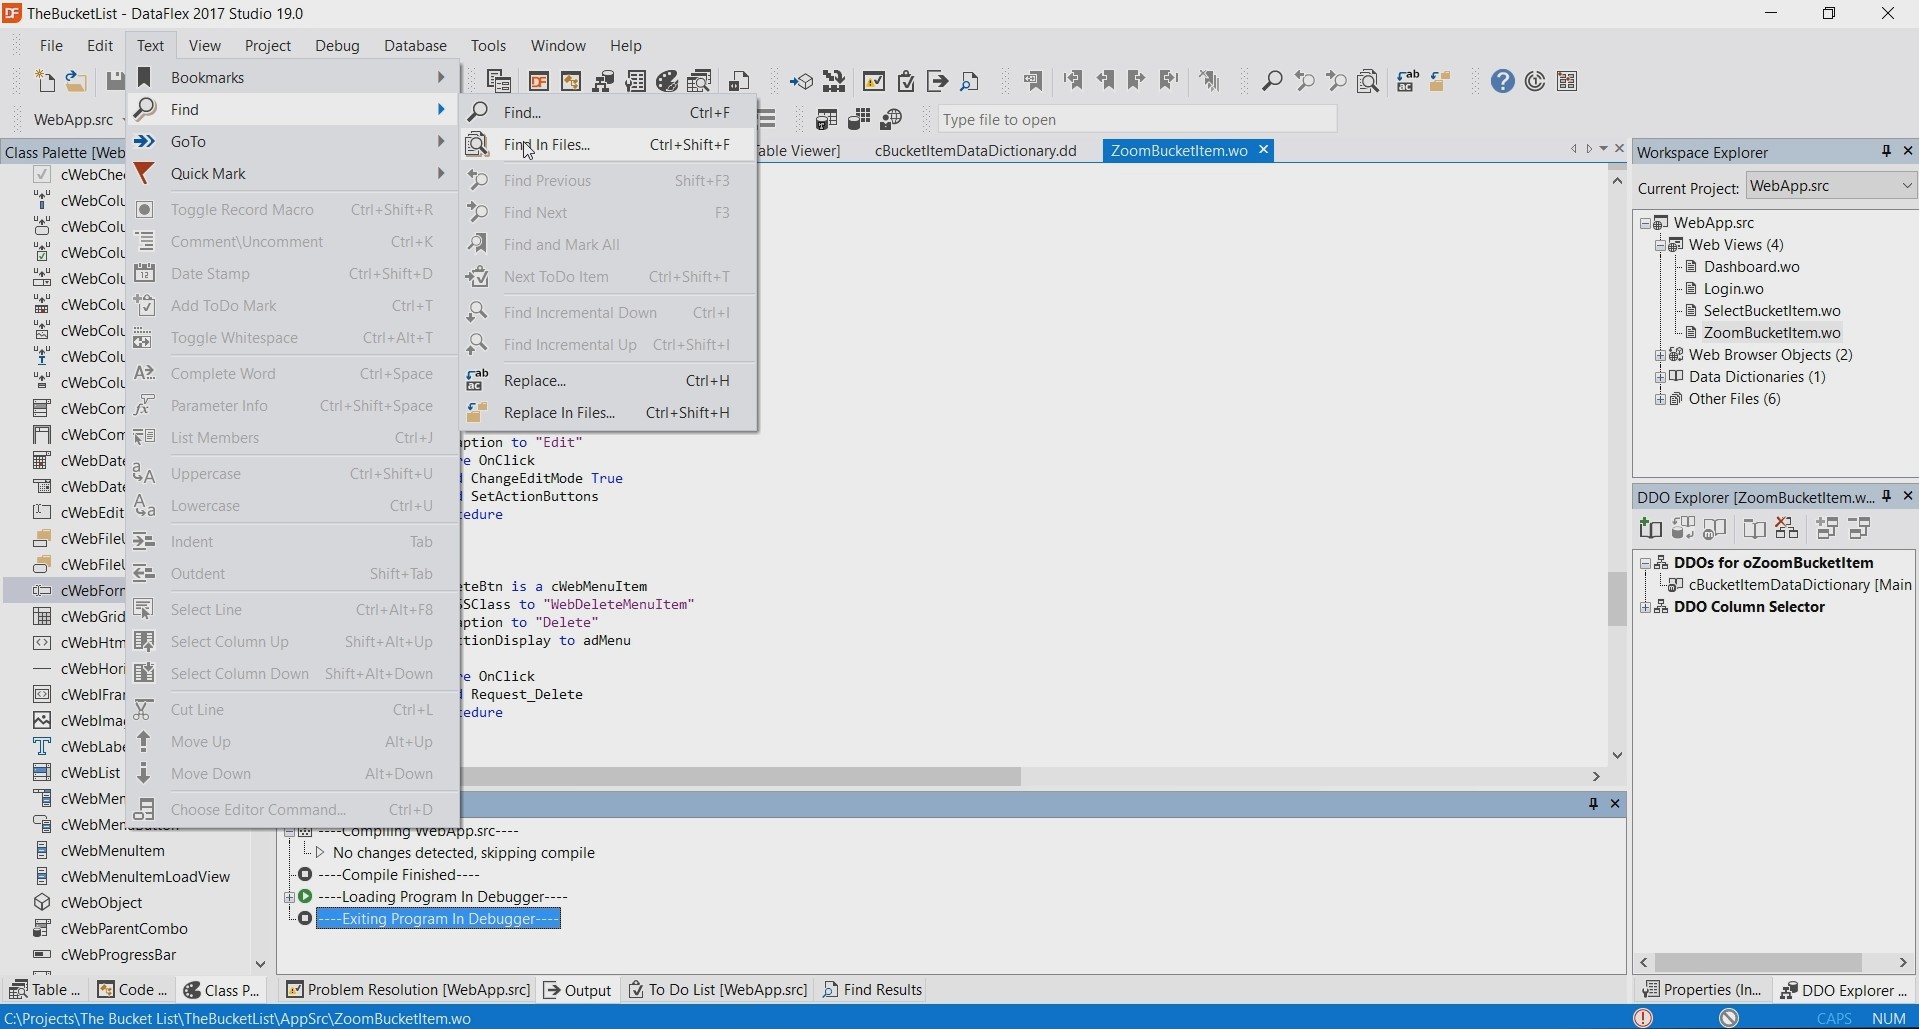Pin the Workspace Explorer panel
1919x1029 pixels.
[1886, 151]
